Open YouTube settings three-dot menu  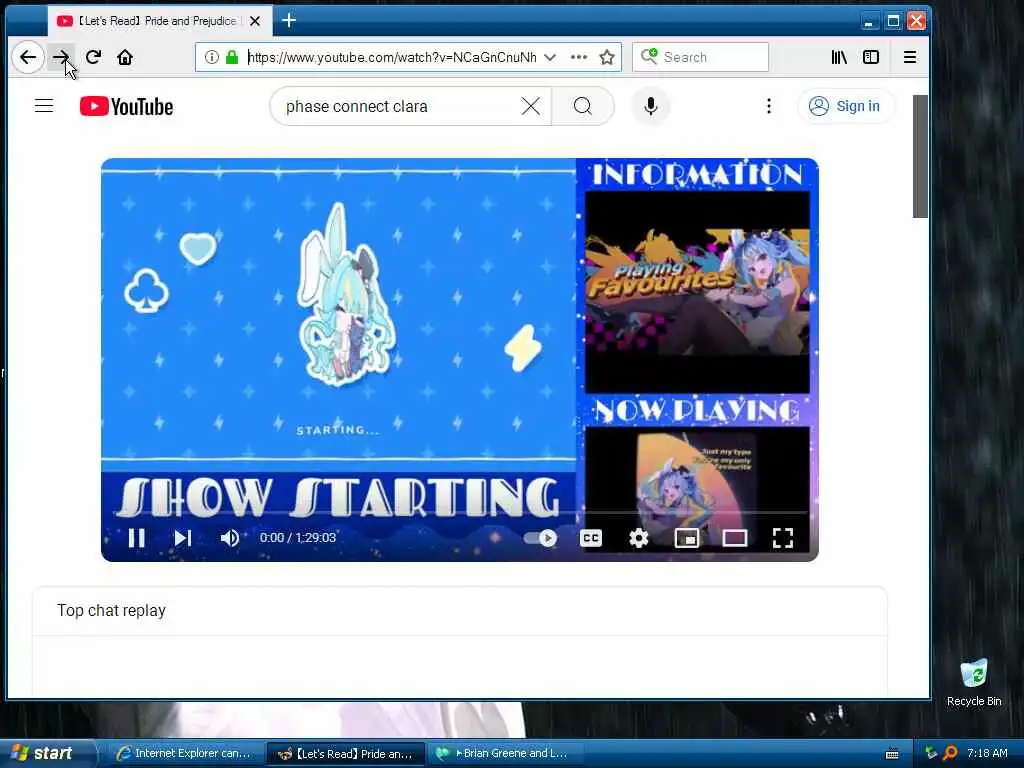[769, 106]
